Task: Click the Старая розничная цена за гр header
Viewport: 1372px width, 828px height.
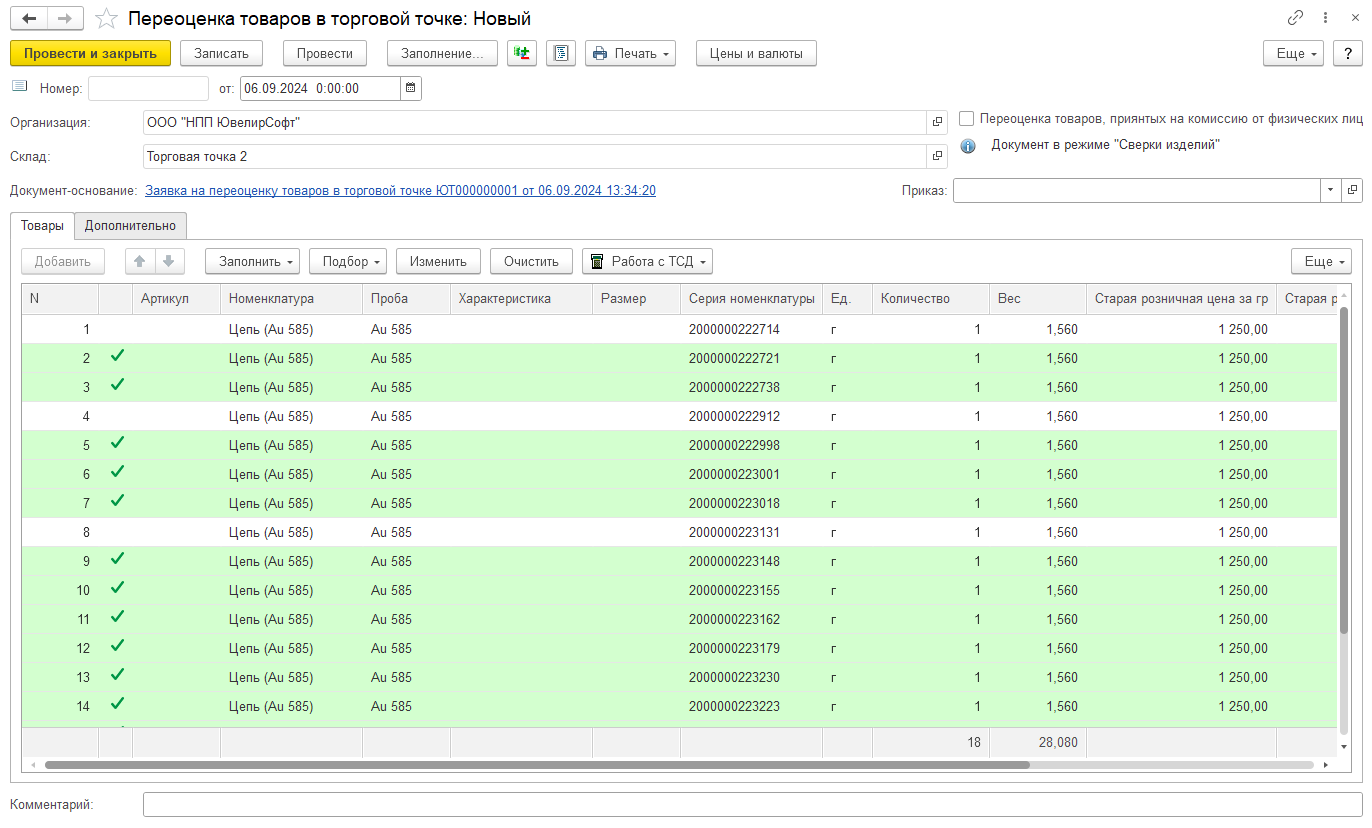Action: point(1181,298)
